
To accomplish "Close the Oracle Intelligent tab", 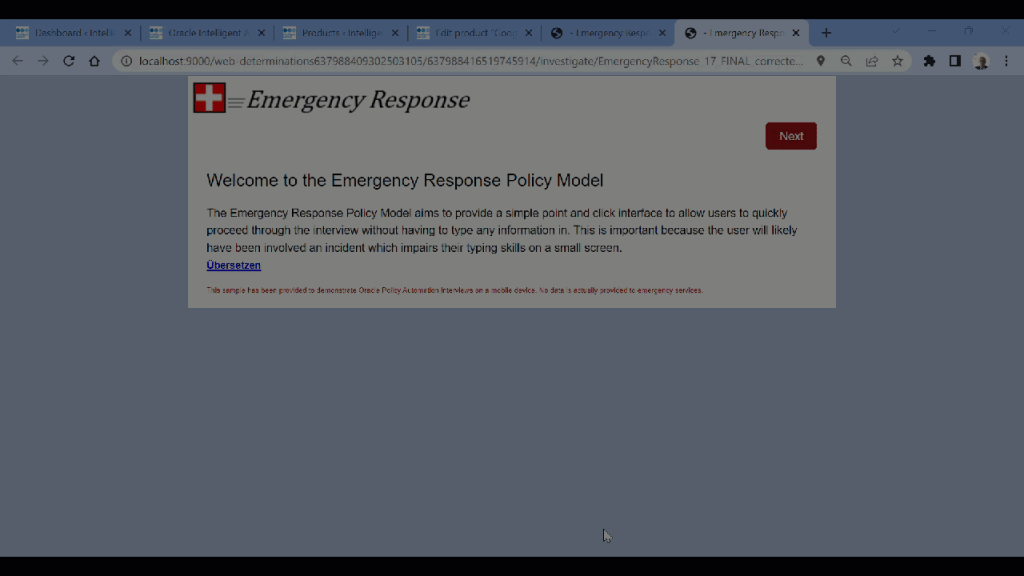I will click(x=261, y=33).
